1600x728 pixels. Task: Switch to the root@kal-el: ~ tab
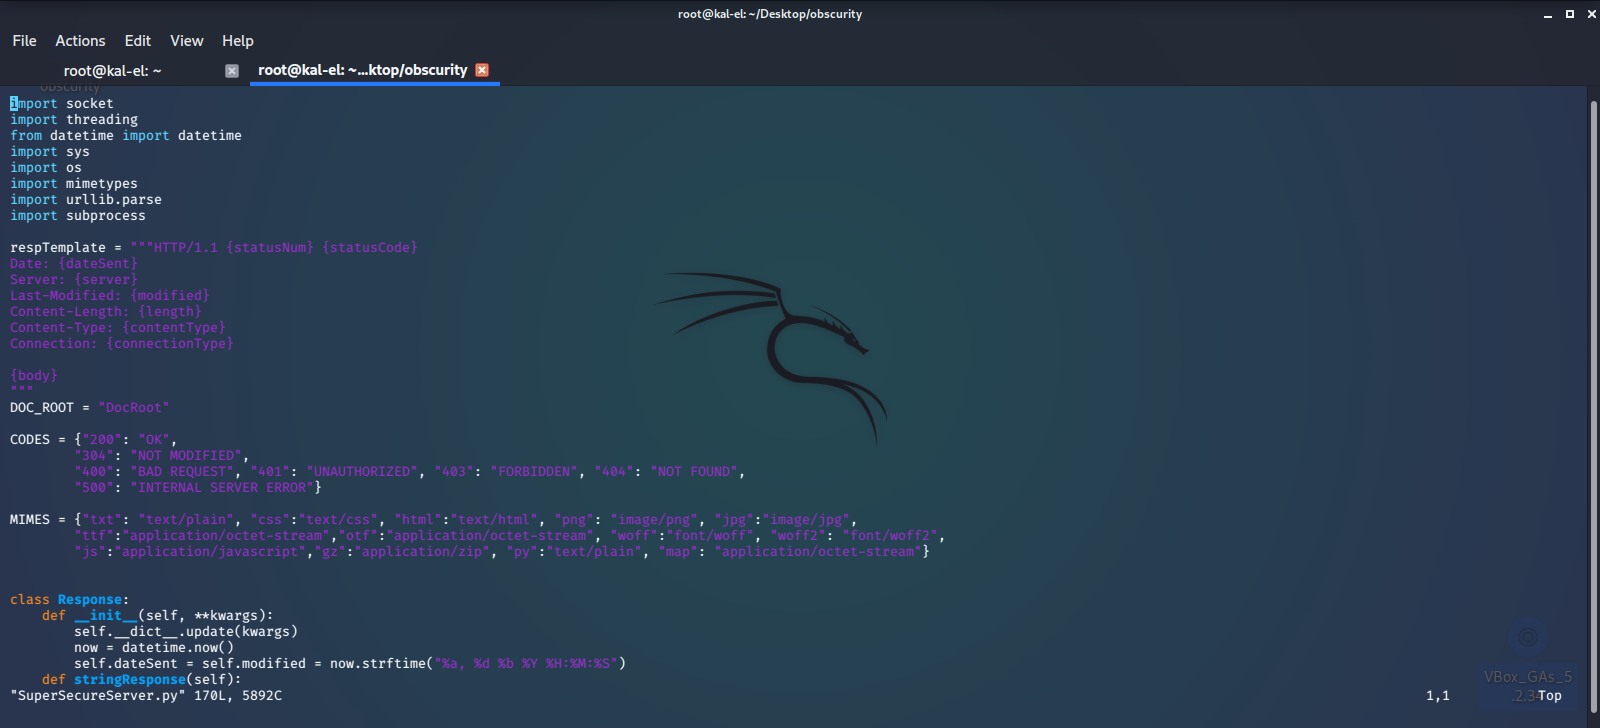point(112,71)
